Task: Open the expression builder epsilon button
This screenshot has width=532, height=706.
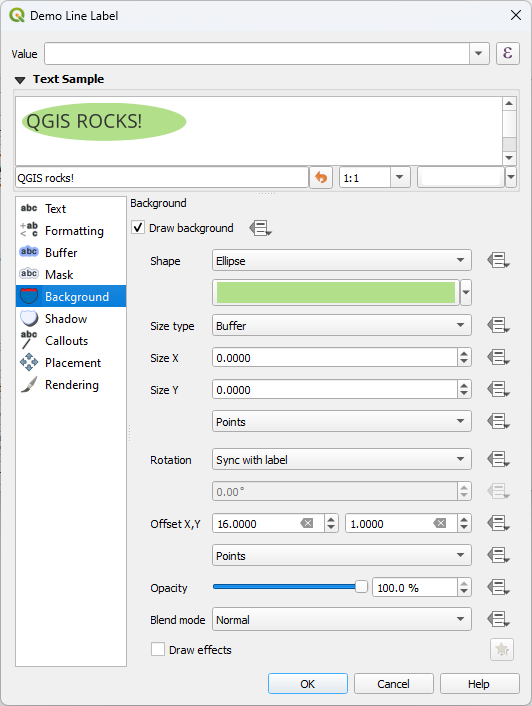Action: pos(508,54)
